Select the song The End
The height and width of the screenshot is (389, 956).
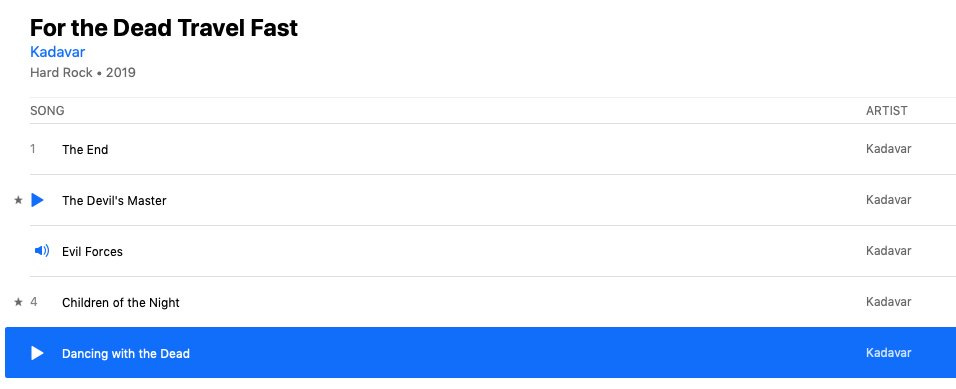[85, 149]
